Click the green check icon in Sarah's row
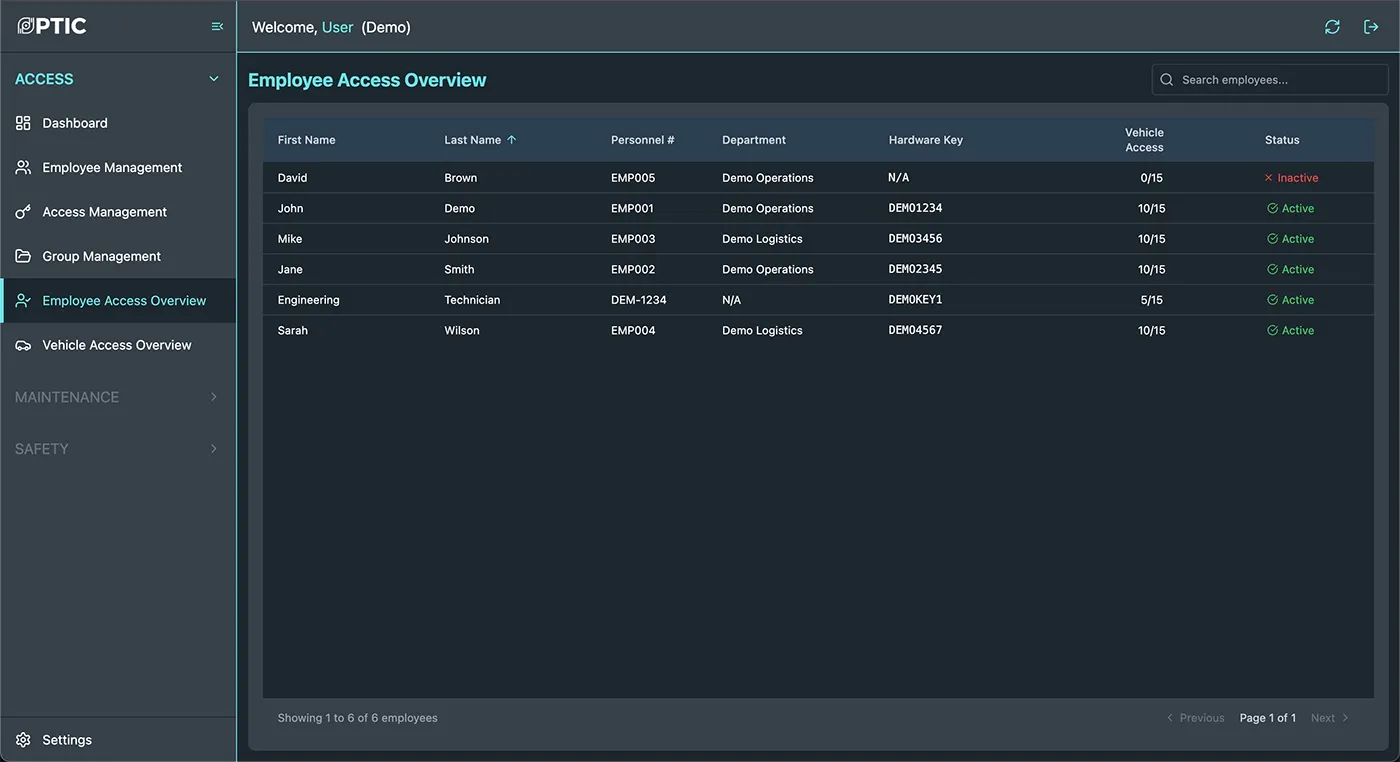The image size is (1400, 762). 1272,330
